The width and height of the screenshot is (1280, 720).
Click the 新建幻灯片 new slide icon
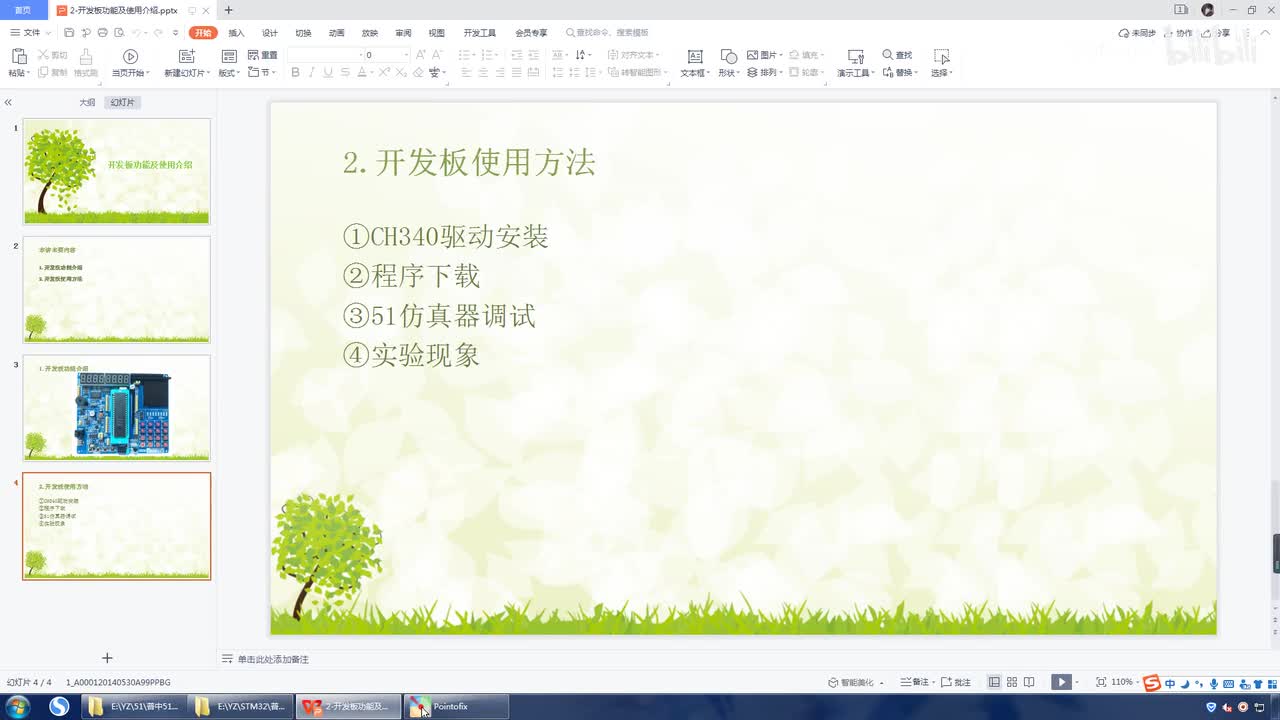point(186,56)
